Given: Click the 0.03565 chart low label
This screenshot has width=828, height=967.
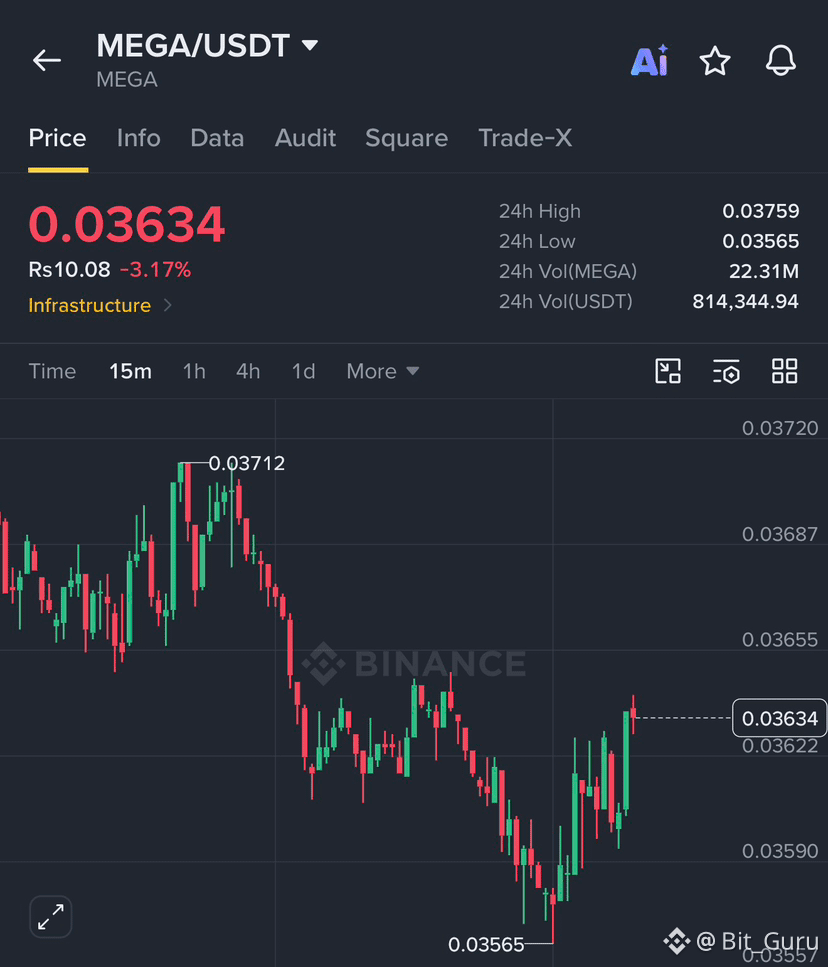Looking at the screenshot, I should coord(486,944).
